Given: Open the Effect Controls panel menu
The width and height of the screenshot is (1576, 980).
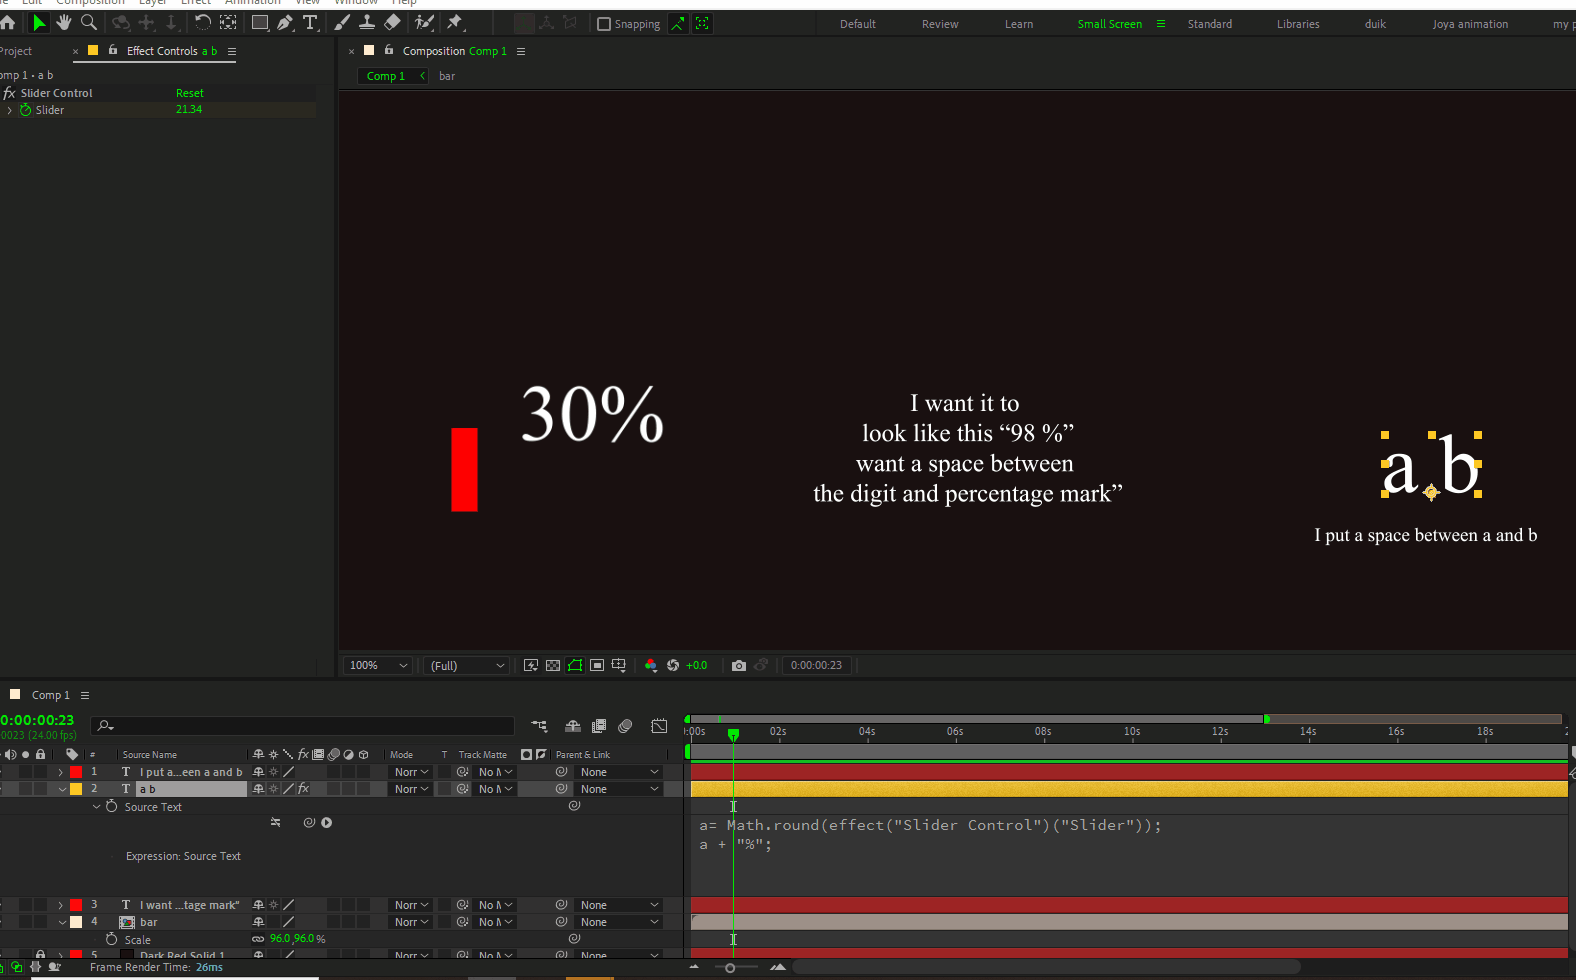Looking at the screenshot, I should point(232,51).
